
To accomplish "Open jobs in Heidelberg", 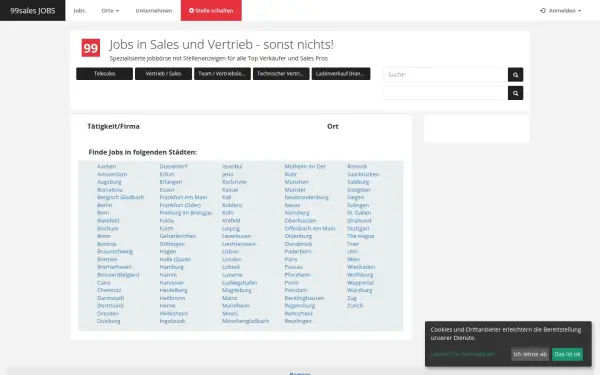I will pyautogui.click(x=173, y=290).
